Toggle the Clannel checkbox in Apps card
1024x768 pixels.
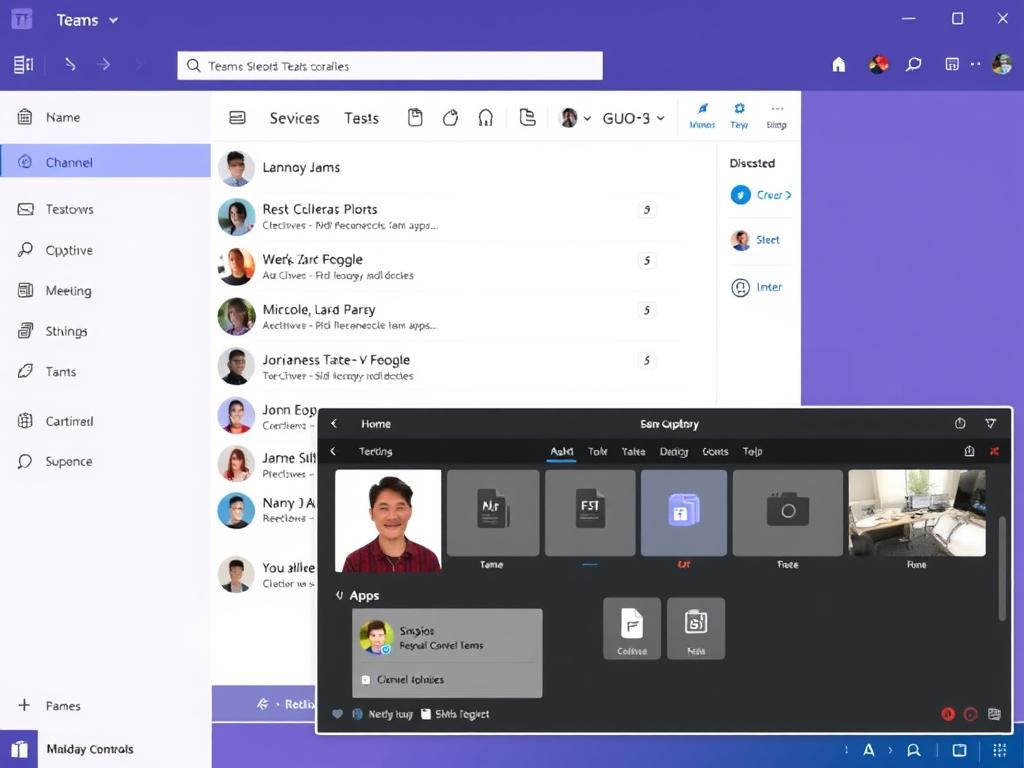(366, 679)
